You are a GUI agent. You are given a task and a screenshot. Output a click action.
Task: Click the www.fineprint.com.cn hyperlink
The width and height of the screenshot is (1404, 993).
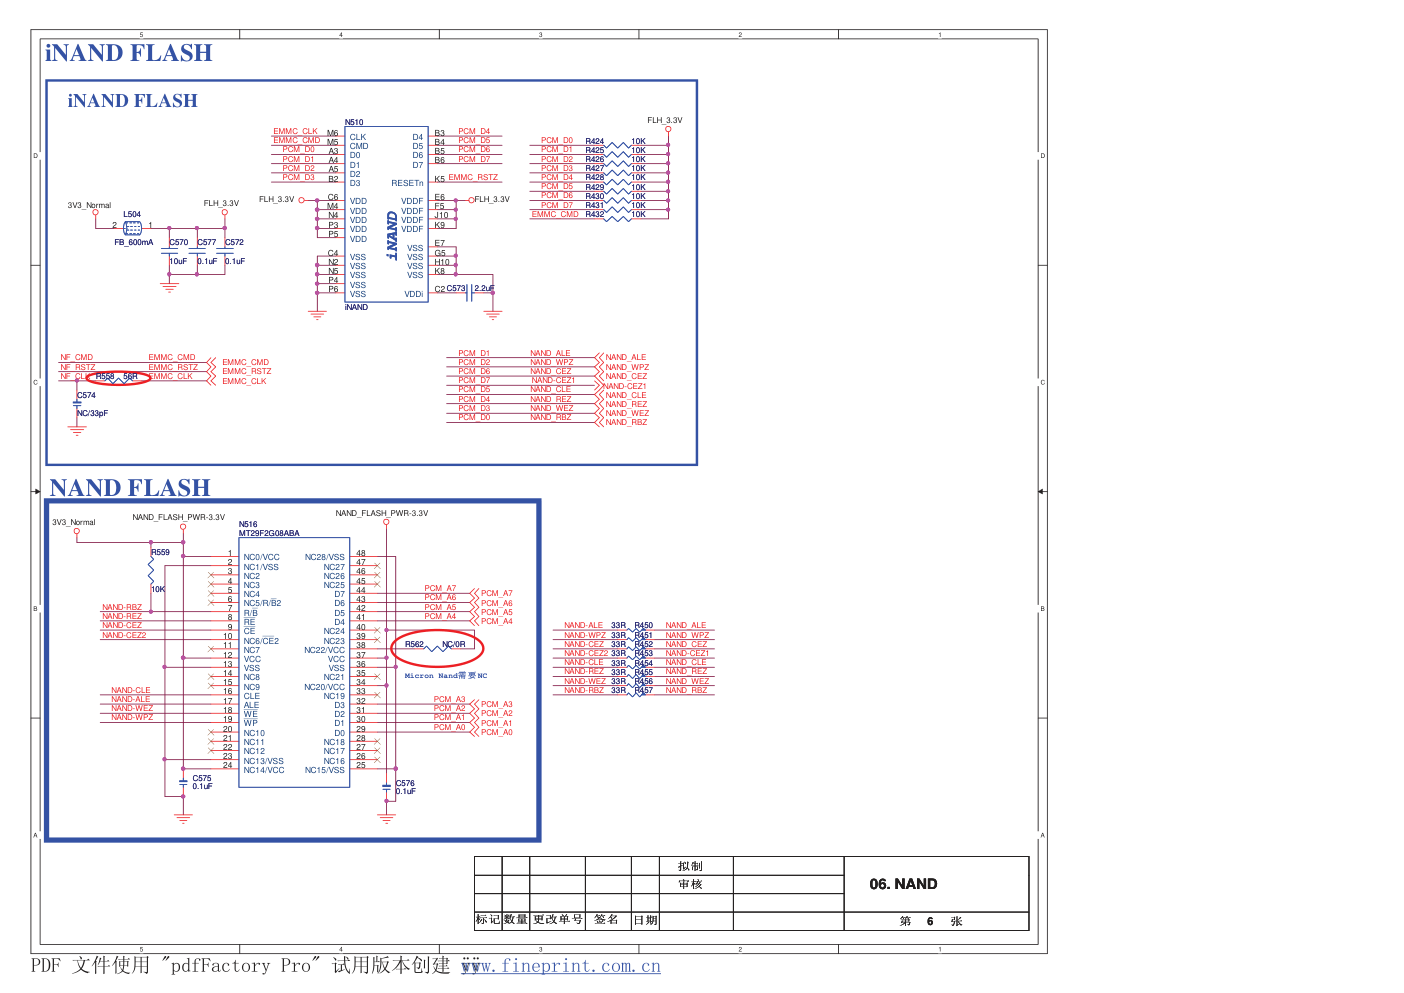coord(560,966)
